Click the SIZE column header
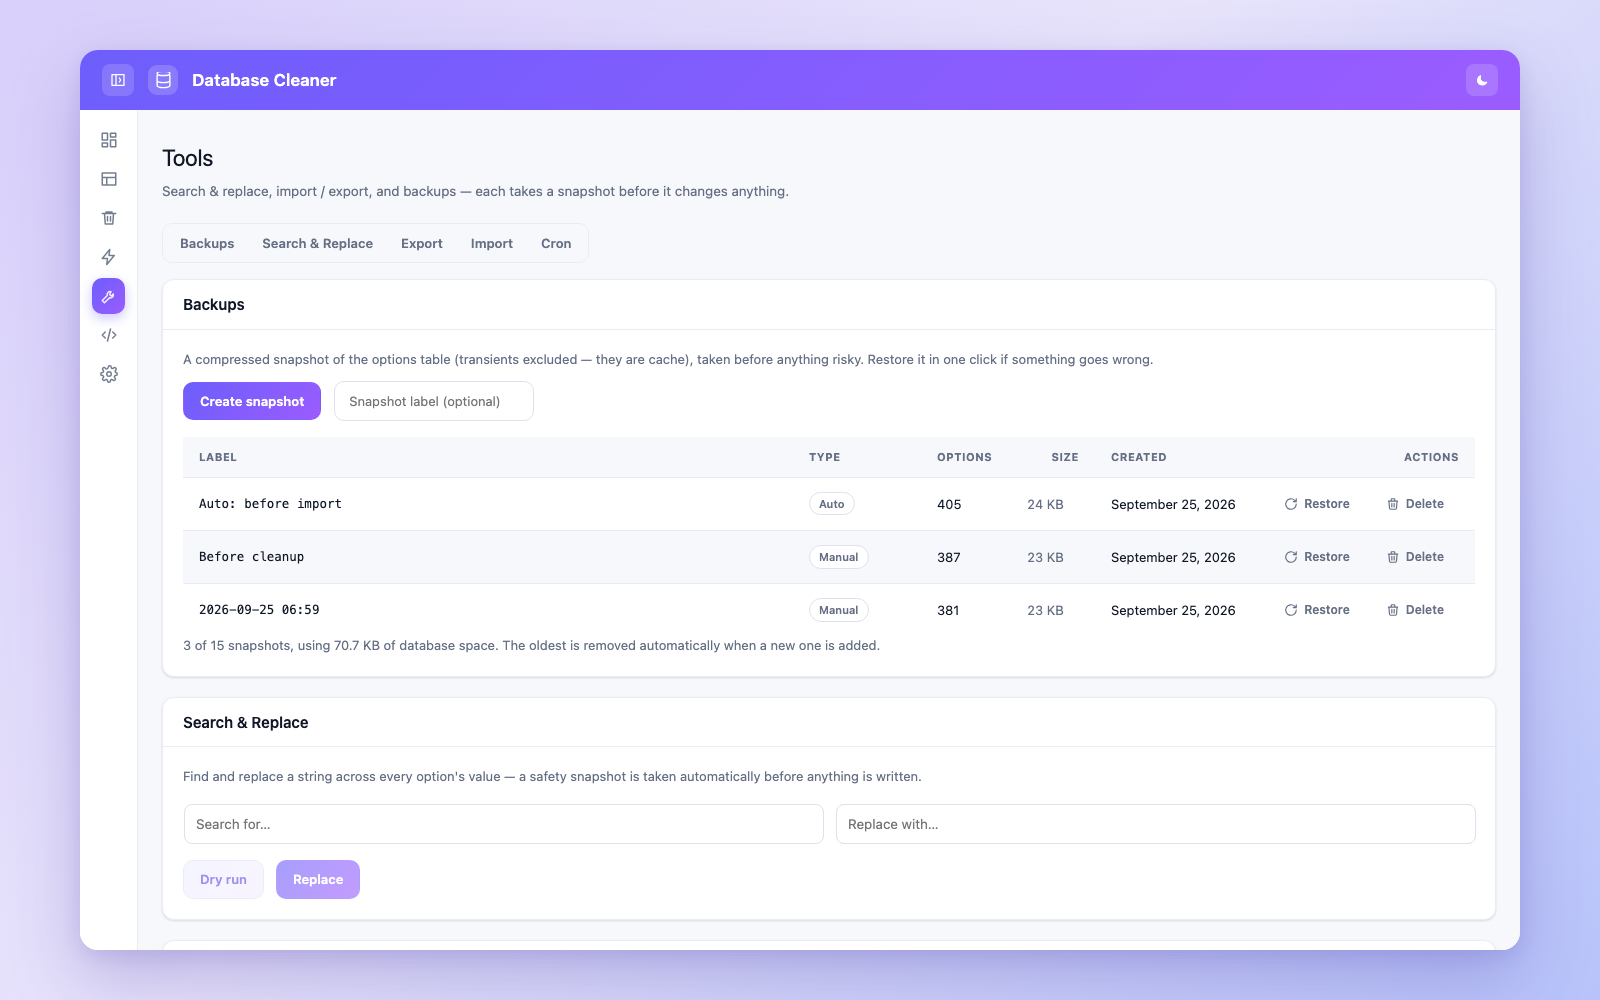This screenshot has height=1000, width=1600. coord(1065,457)
